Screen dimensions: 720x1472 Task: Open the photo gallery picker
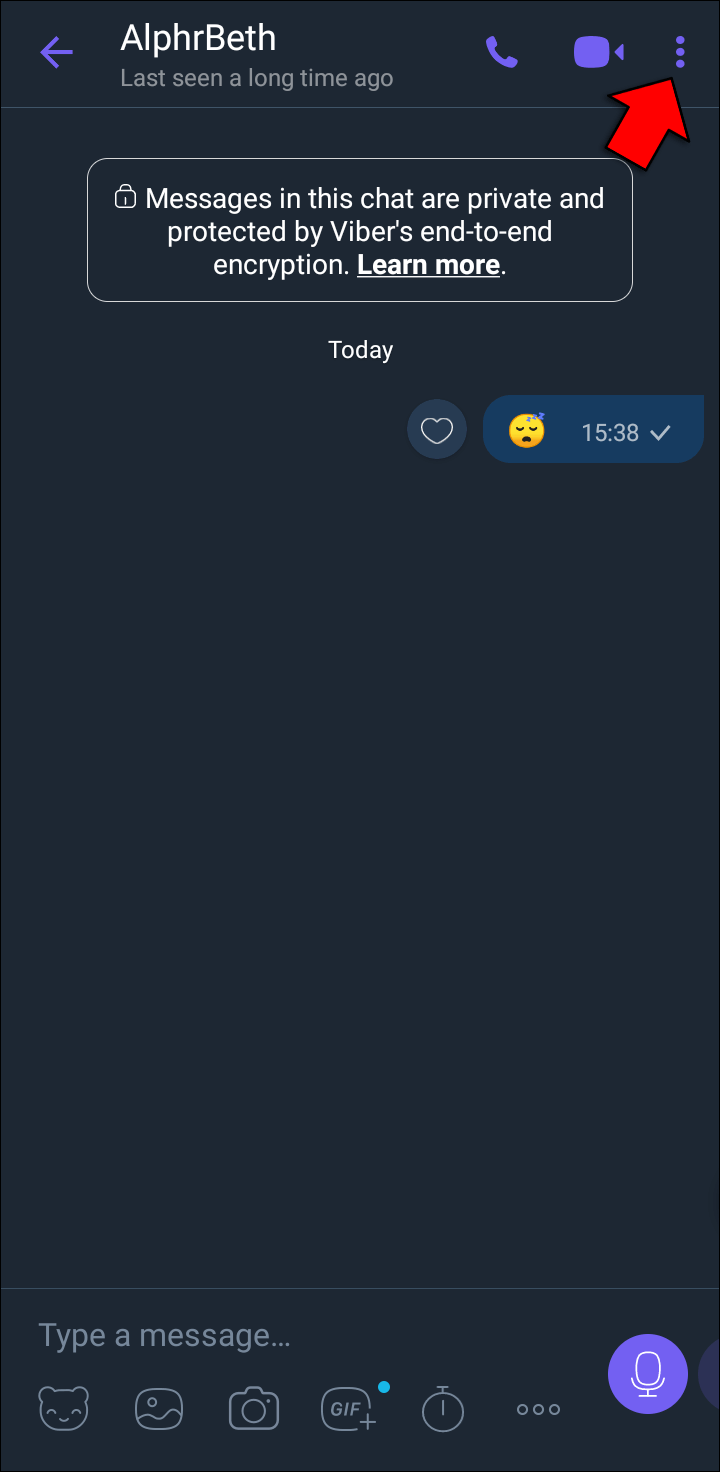(159, 1408)
